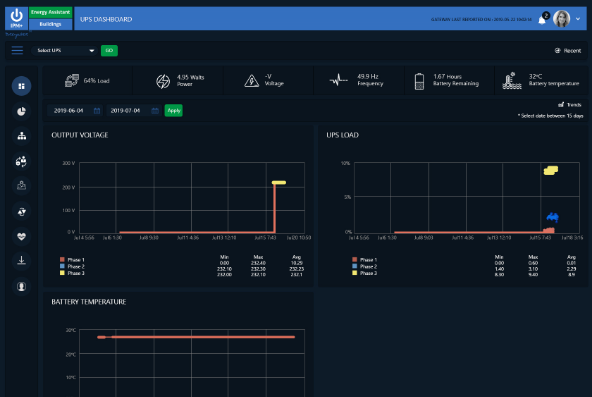Toggle Phase 2 blue swatch in Output Voltage legend
592x397 pixels.
[62, 266]
